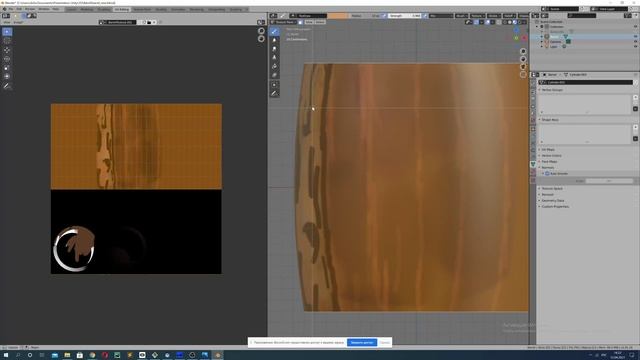Image resolution: width=640 pixels, height=360 pixels.
Task: Click the outliner search field
Action: point(582,16)
